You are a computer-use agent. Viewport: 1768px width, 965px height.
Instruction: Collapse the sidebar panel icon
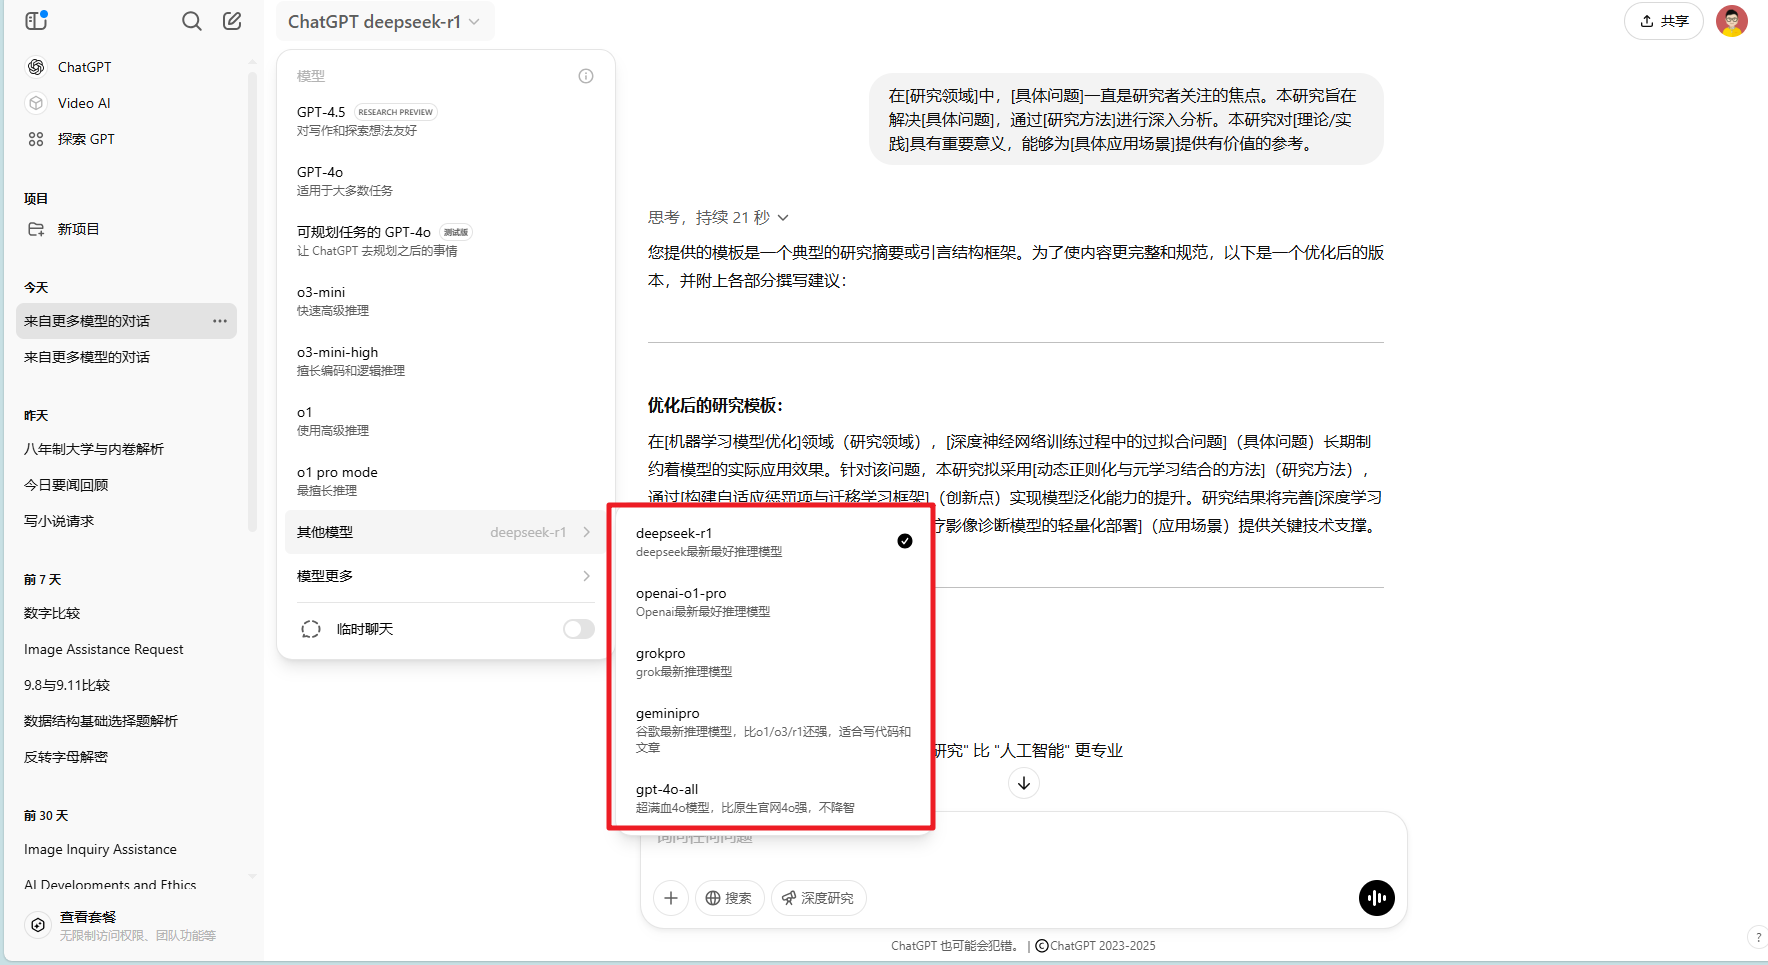36,20
